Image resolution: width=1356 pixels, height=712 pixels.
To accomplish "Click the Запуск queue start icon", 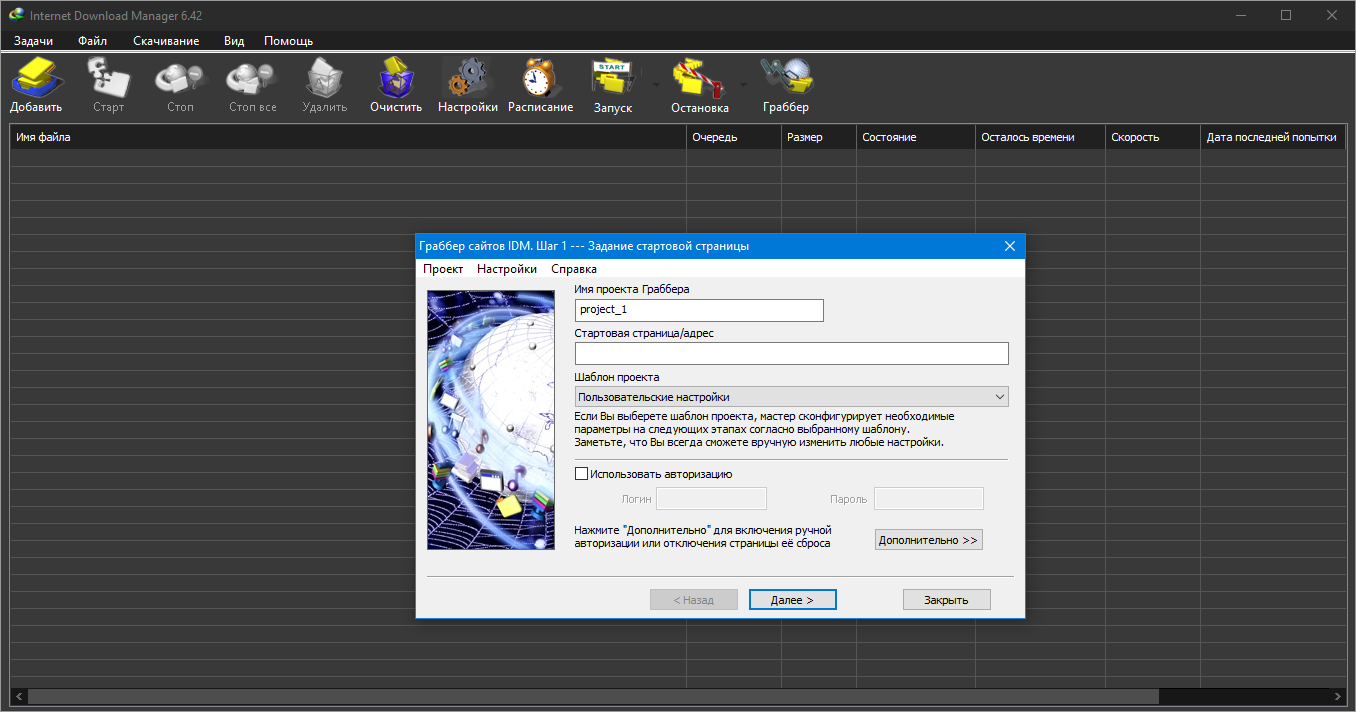I will coord(612,85).
